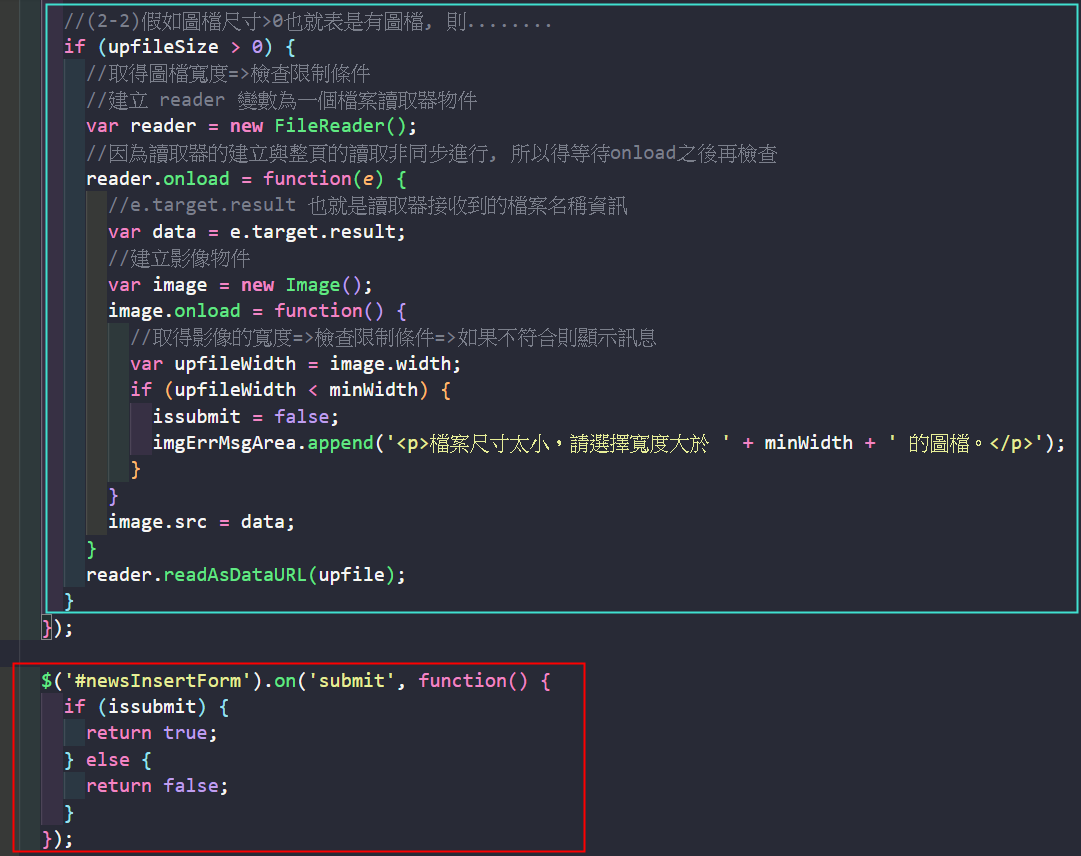1081x856 pixels.
Task: Click the comment starting with //(2-2)
Action: tap(307, 21)
